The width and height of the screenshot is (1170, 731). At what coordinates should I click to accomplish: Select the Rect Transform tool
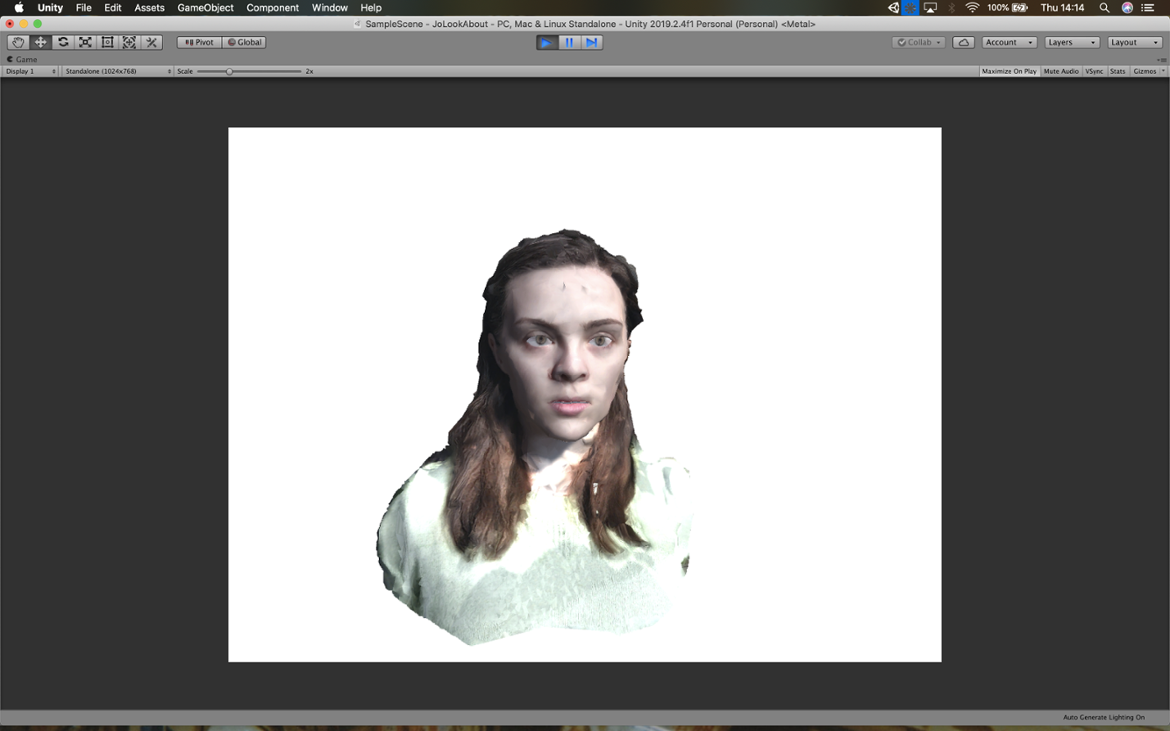point(107,42)
